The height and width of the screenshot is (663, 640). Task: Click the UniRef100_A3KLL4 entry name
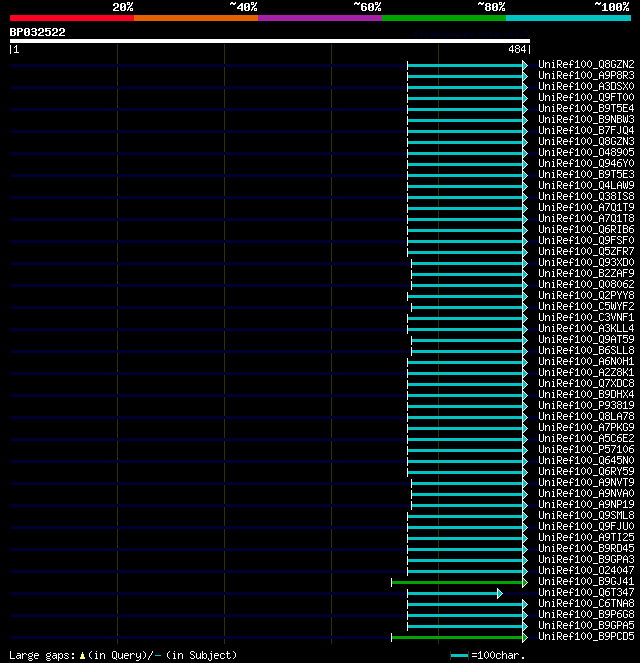pyautogui.click(x=586, y=328)
